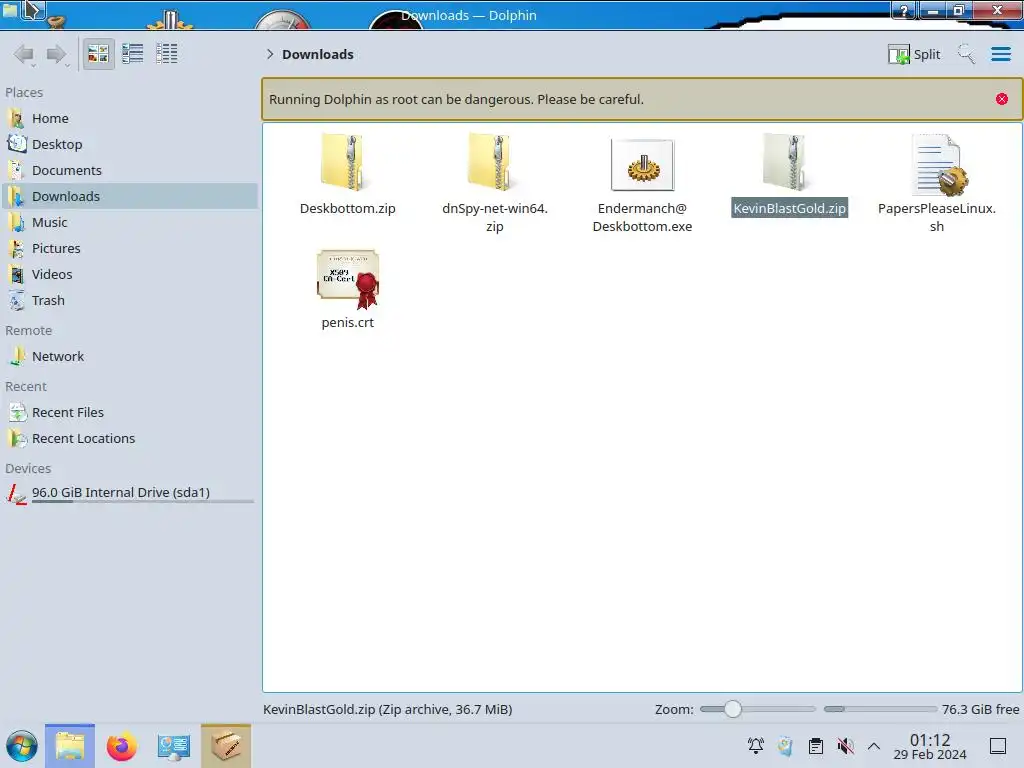
Task: Open notifications bell in tray
Action: point(756,746)
